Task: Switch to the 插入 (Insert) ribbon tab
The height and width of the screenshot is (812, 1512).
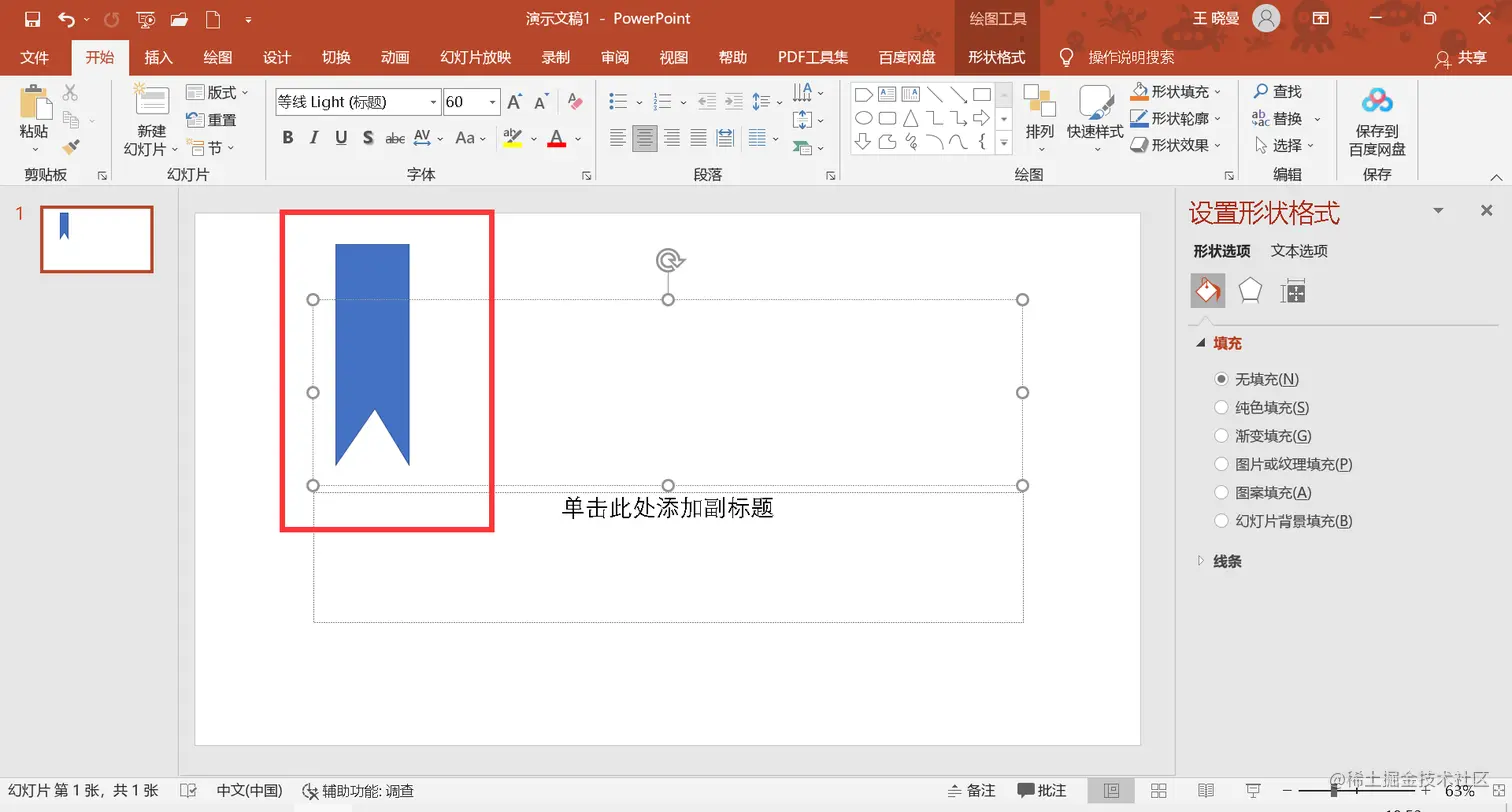Action: click(158, 58)
